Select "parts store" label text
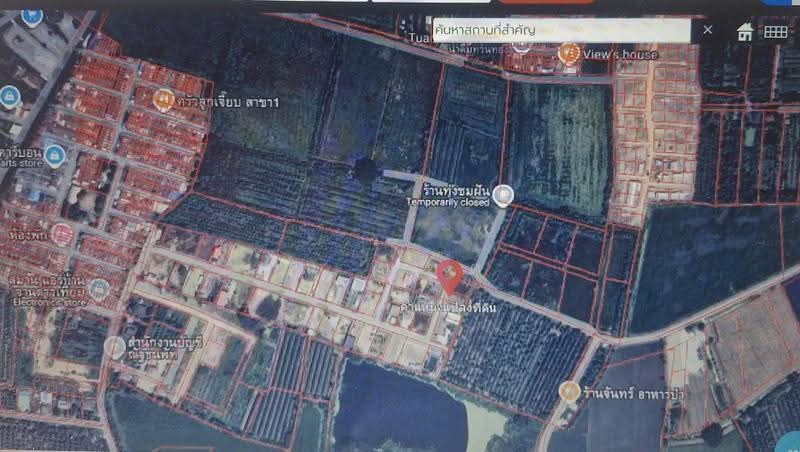The image size is (800, 452). [x=20, y=163]
